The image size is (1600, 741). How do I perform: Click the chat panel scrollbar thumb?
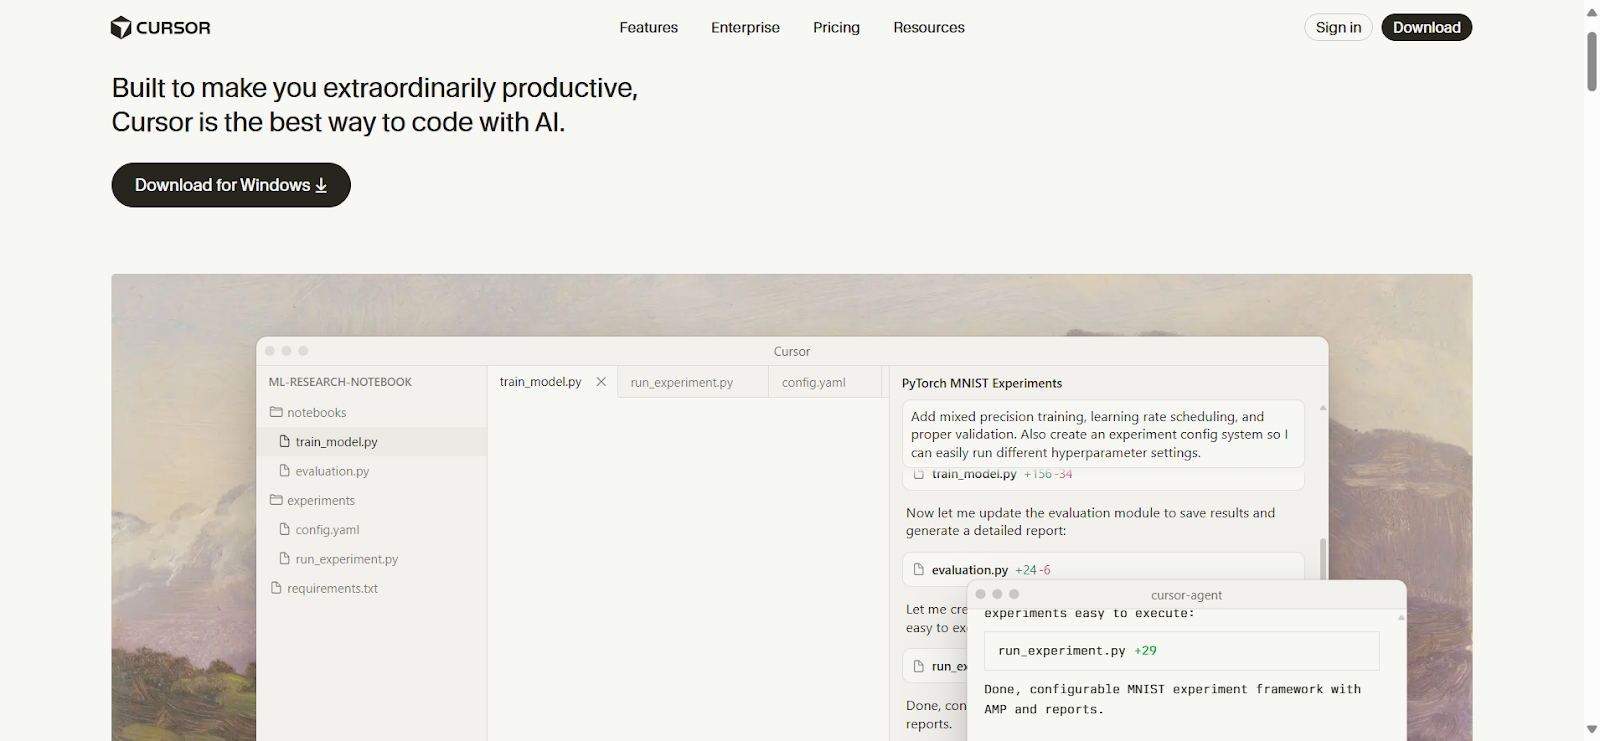pos(1323,558)
